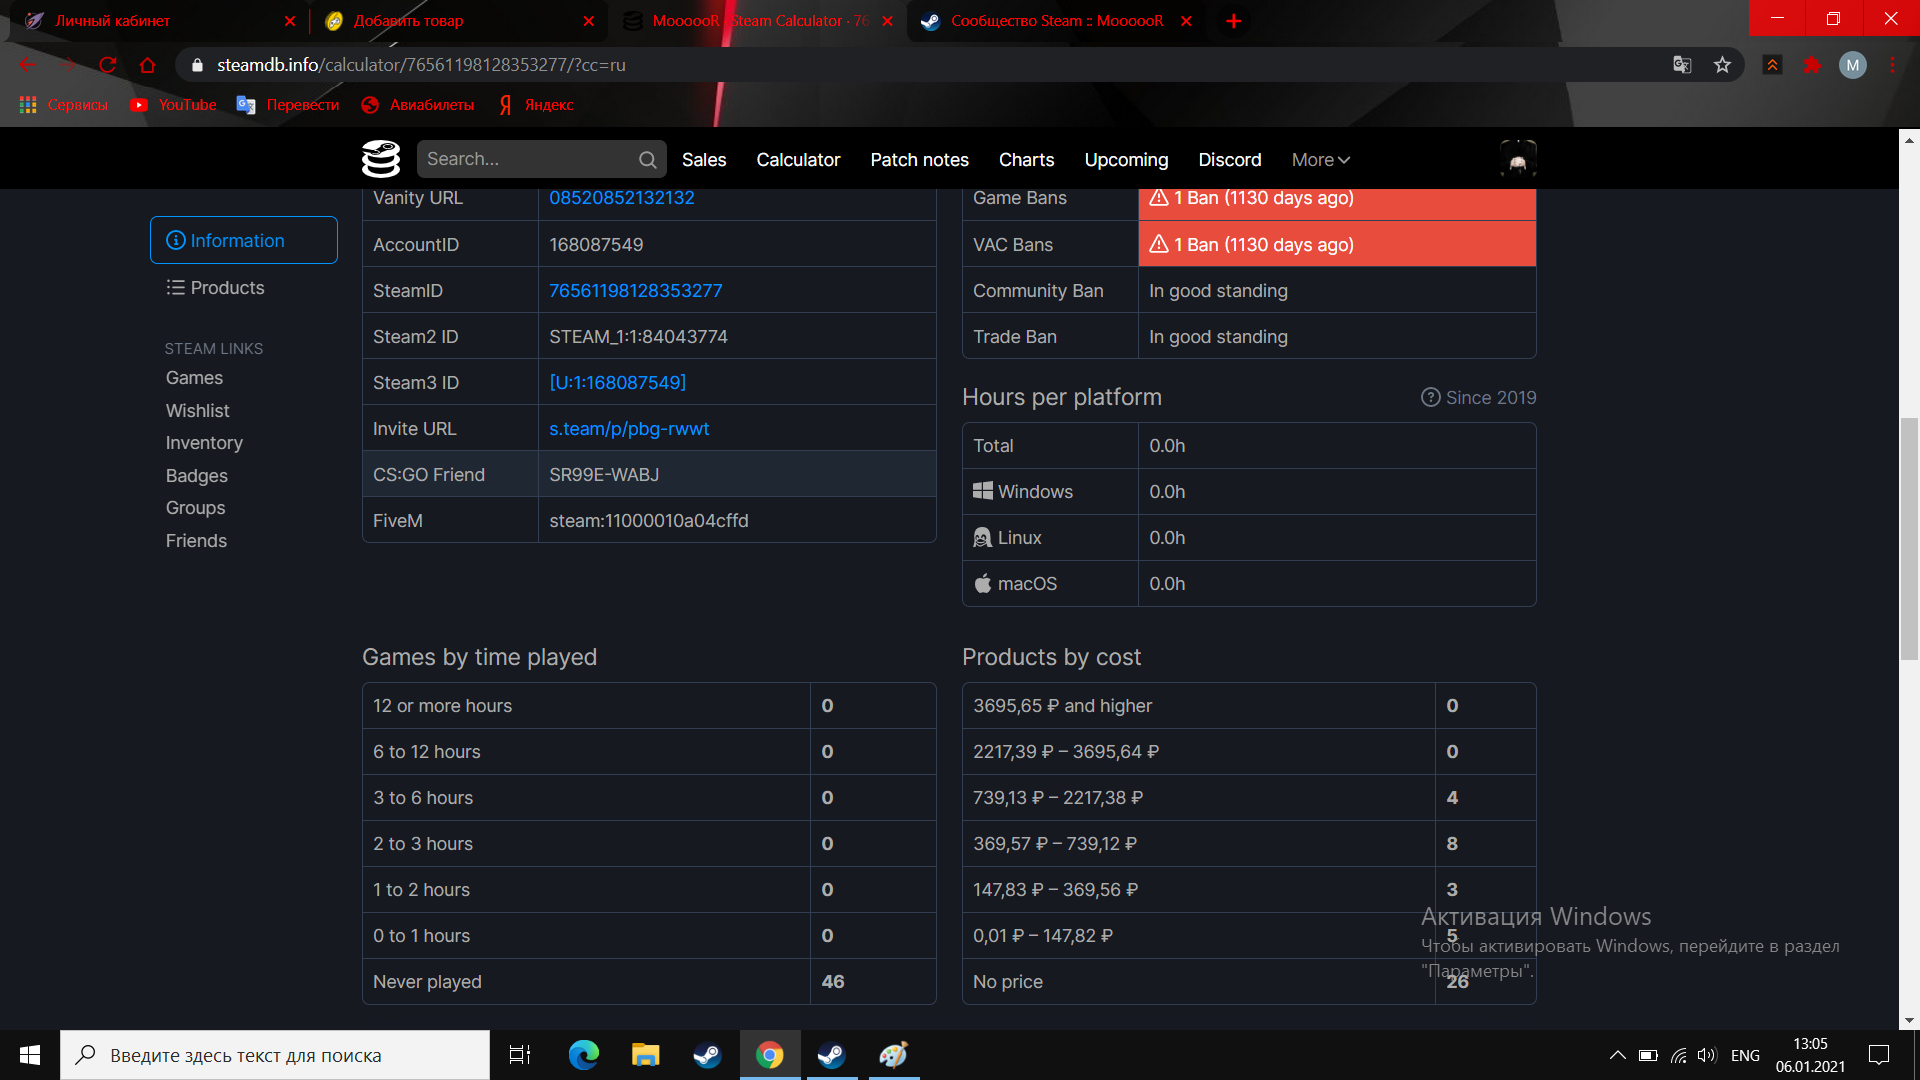This screenshot has width=1920, height=1080.
Task: Open File Explorer from taskbar
Action: pyautogui.click(x=645, y=1055)
